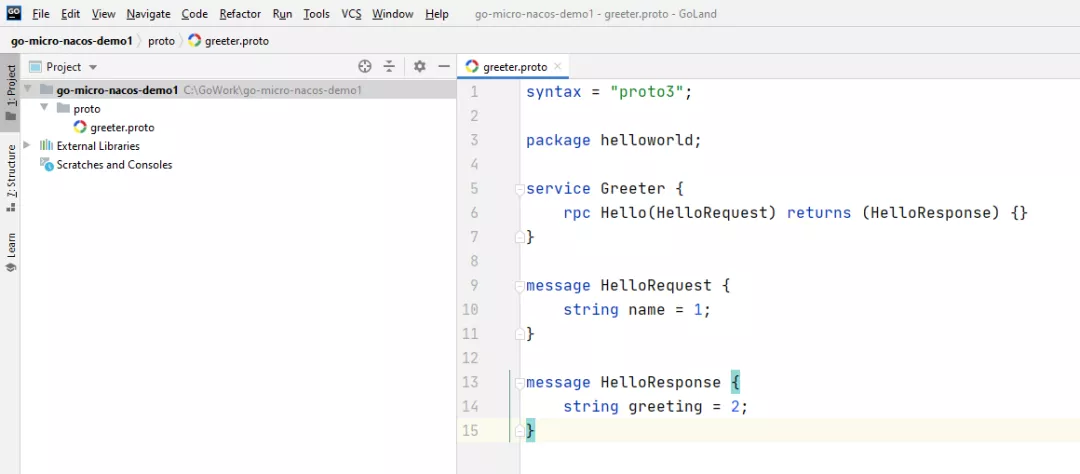The width and height of the screenshot is (1080, 474).
Task: Click the field name greeting on line 14
Action: [x=665, y=406]
